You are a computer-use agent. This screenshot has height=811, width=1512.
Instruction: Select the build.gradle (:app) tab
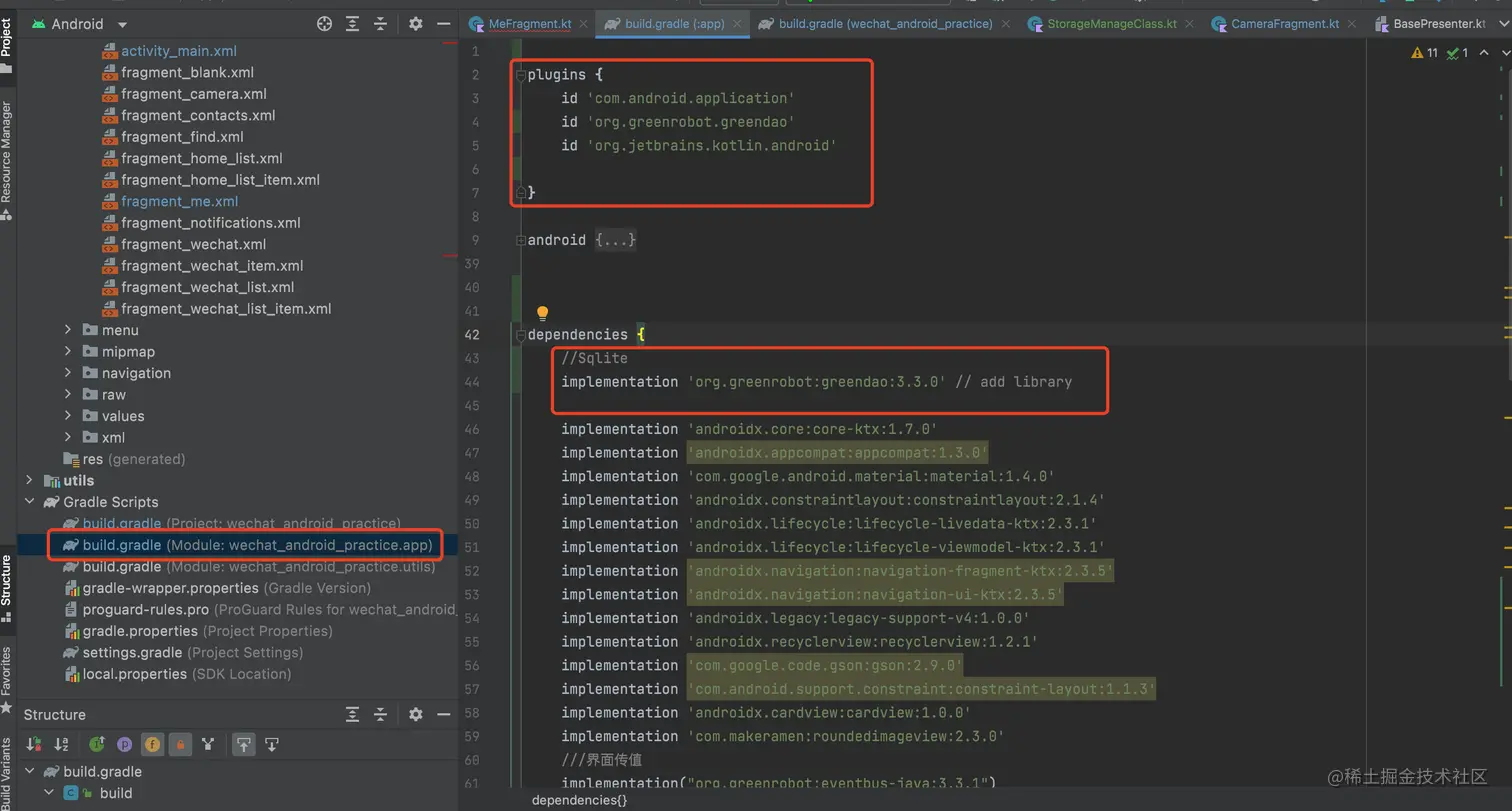[674, 24]
